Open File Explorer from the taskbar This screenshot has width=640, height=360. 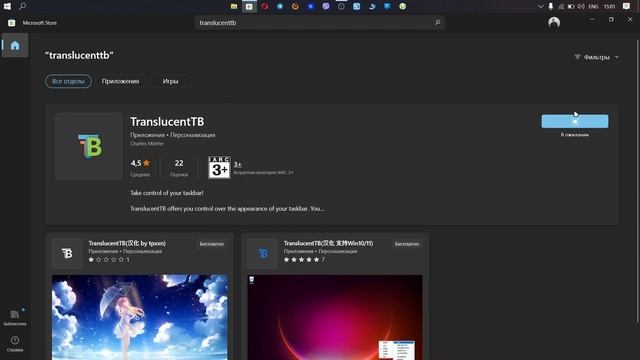coord(234,6)
